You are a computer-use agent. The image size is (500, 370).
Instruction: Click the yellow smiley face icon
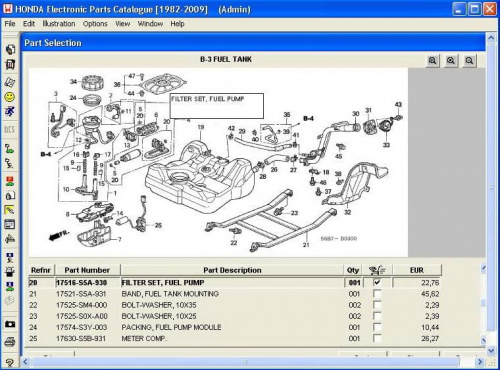click(x=10, y=97)
